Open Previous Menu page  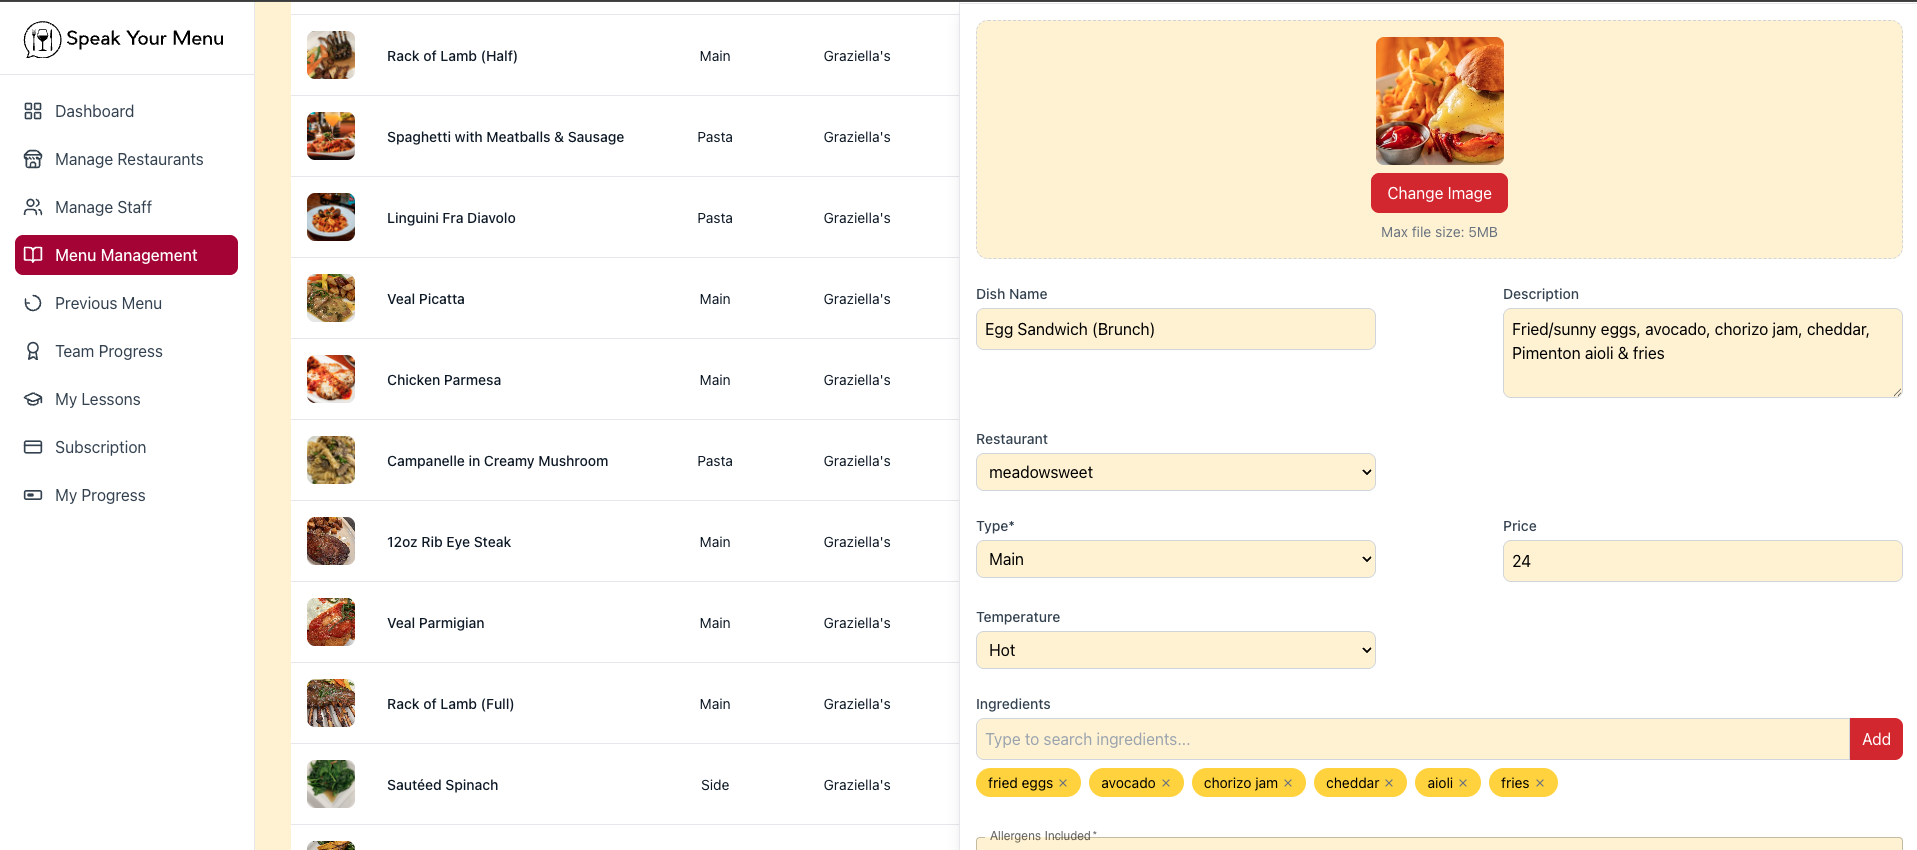point(126,303)
